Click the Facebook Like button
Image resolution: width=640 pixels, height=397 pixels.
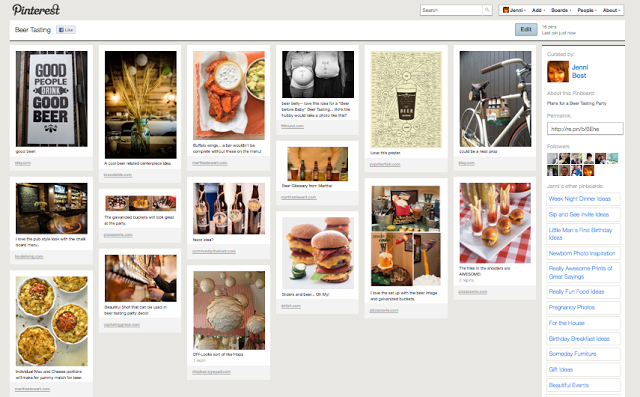click(66, 30)
